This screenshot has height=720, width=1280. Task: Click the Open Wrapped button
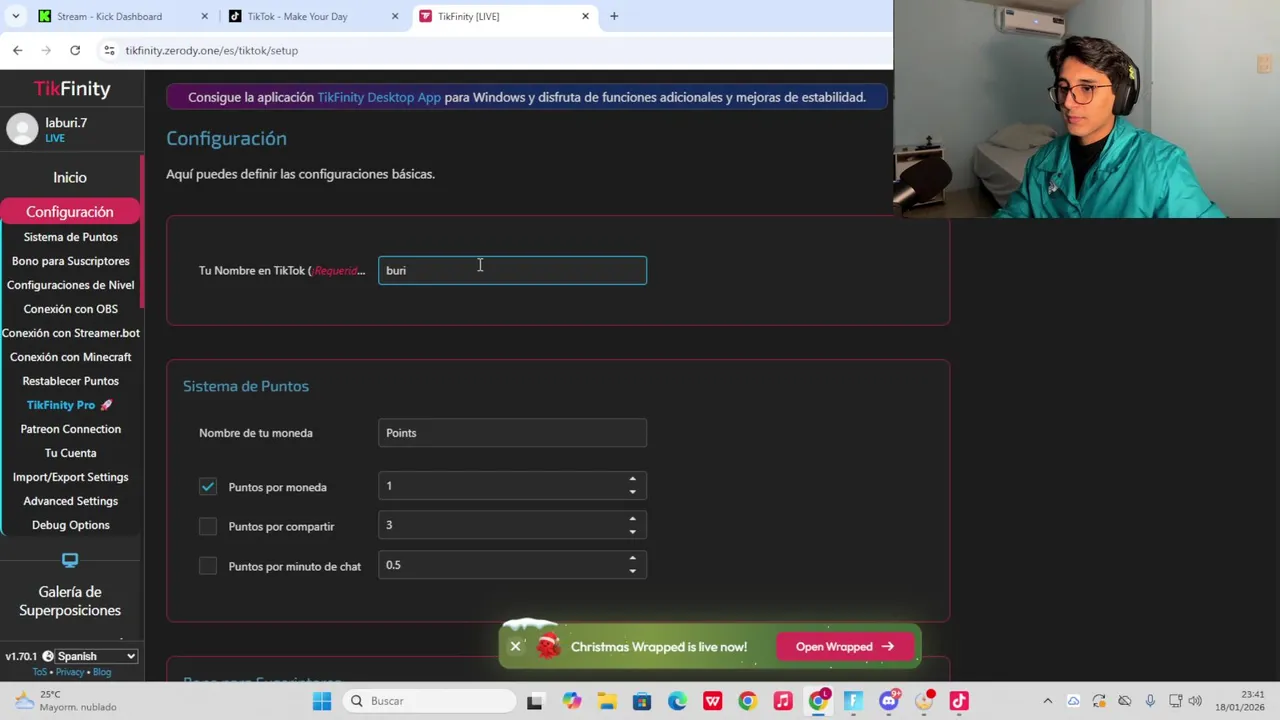[x=844, y=646]
